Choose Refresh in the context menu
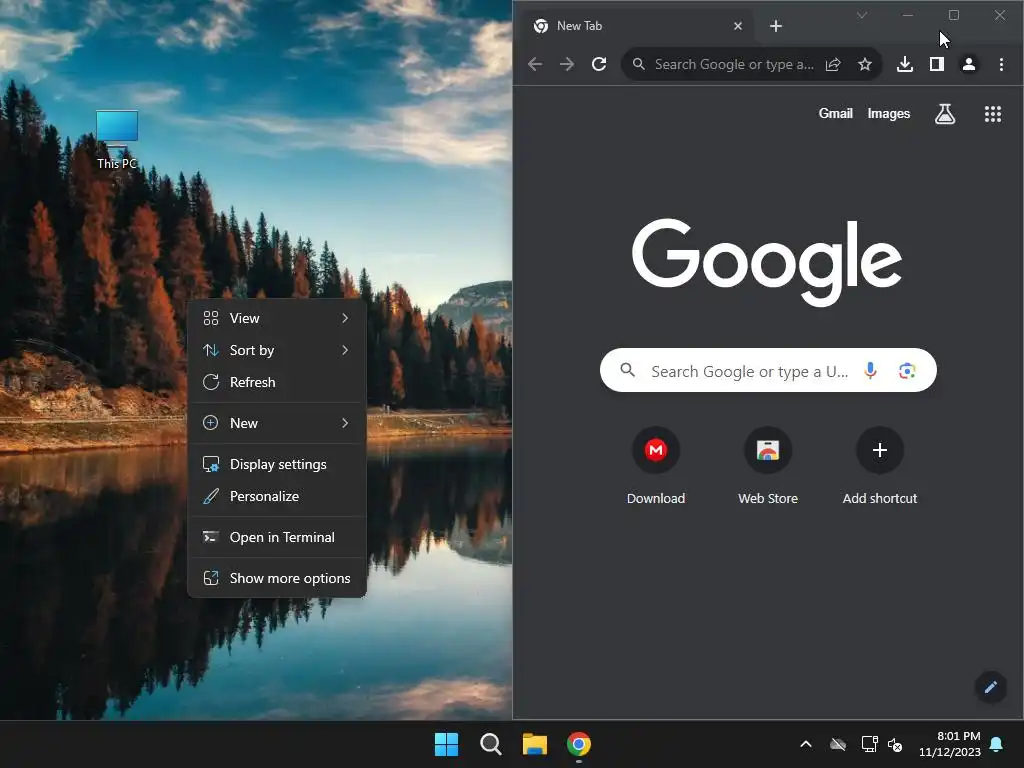 click(277, 382)
